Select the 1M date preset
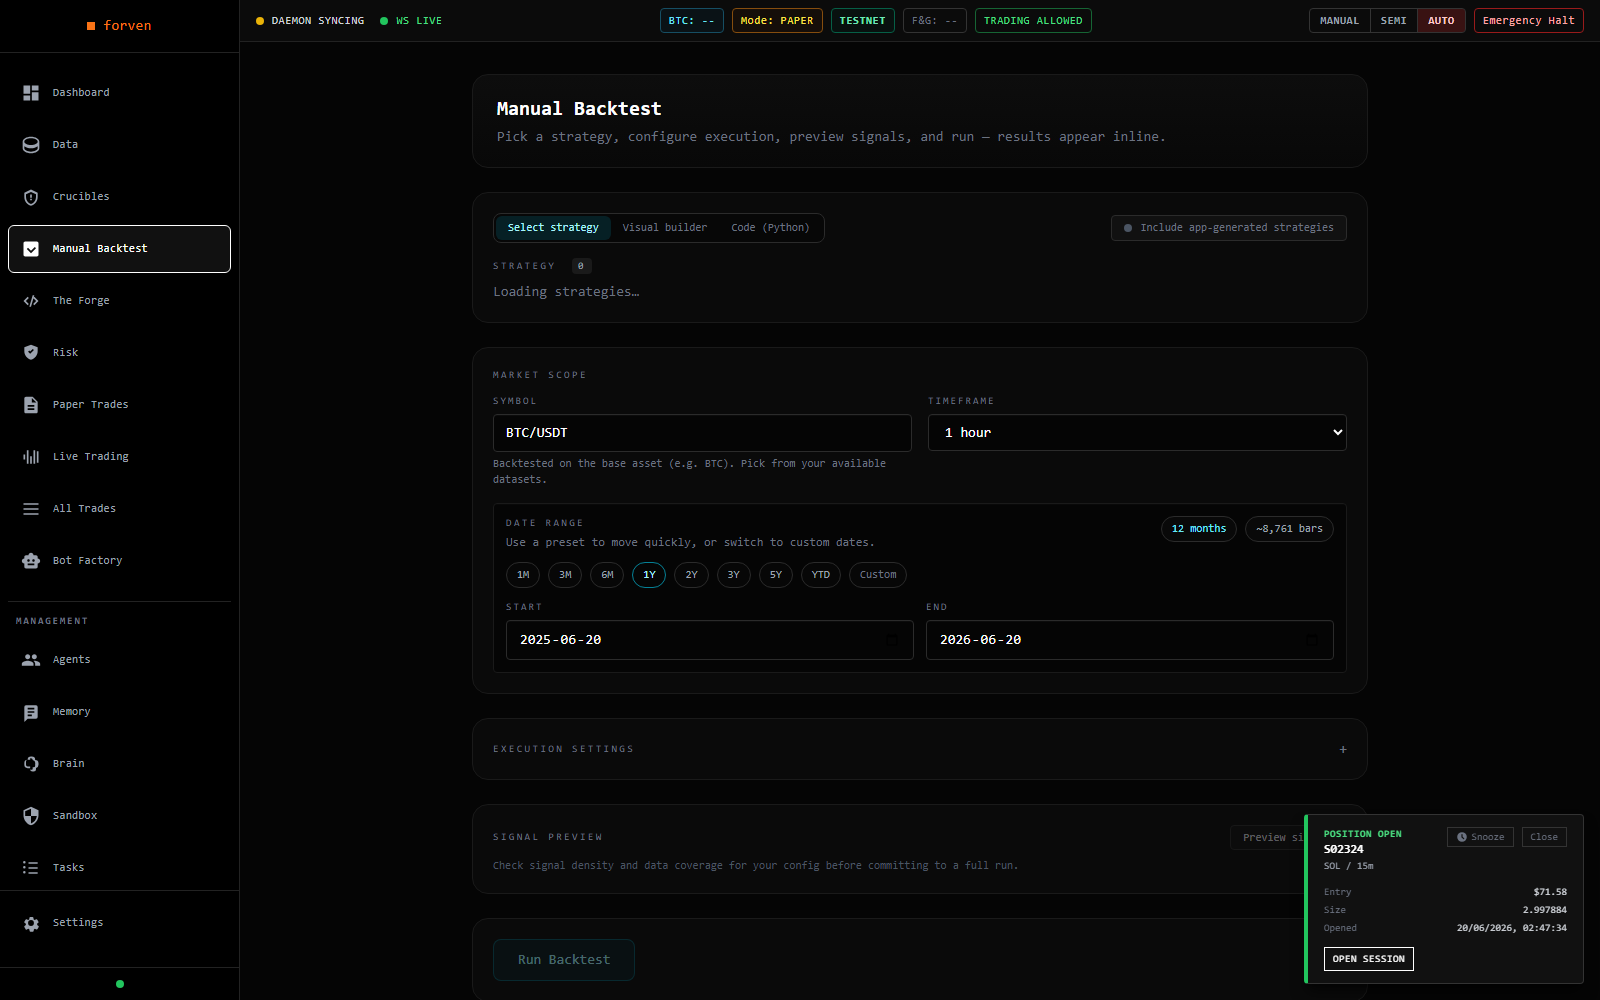This screenshot has width=1600, height=1000. pyautogui.click(x=523, y=575)
